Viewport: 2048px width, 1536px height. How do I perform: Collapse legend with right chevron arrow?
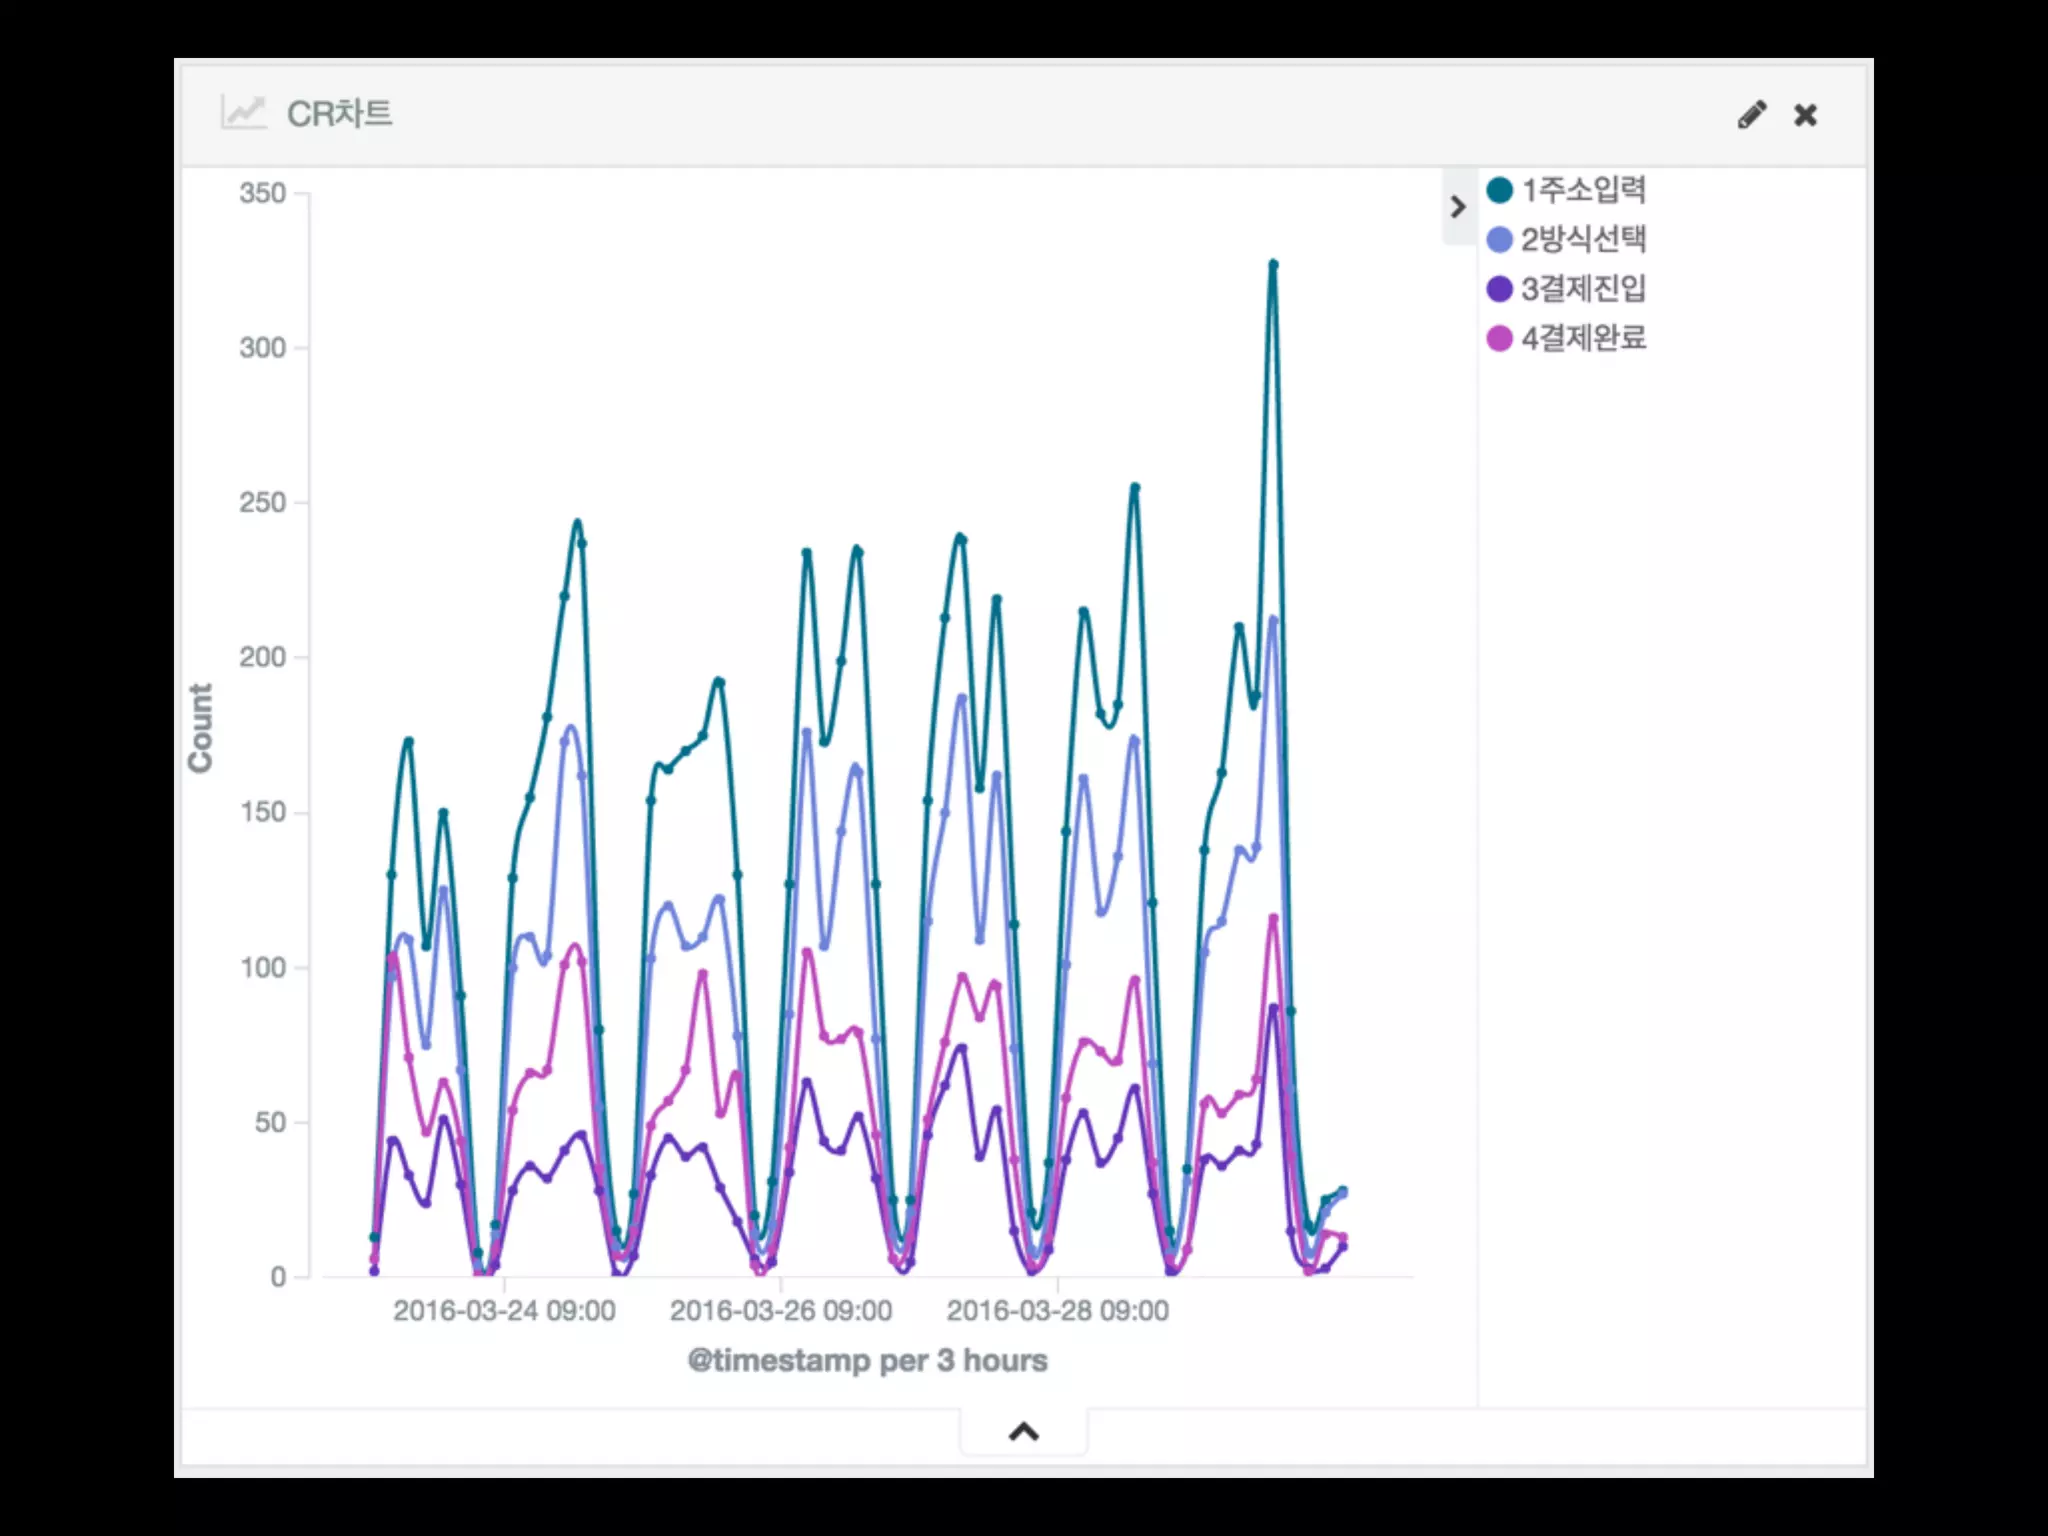(1458, 207)
